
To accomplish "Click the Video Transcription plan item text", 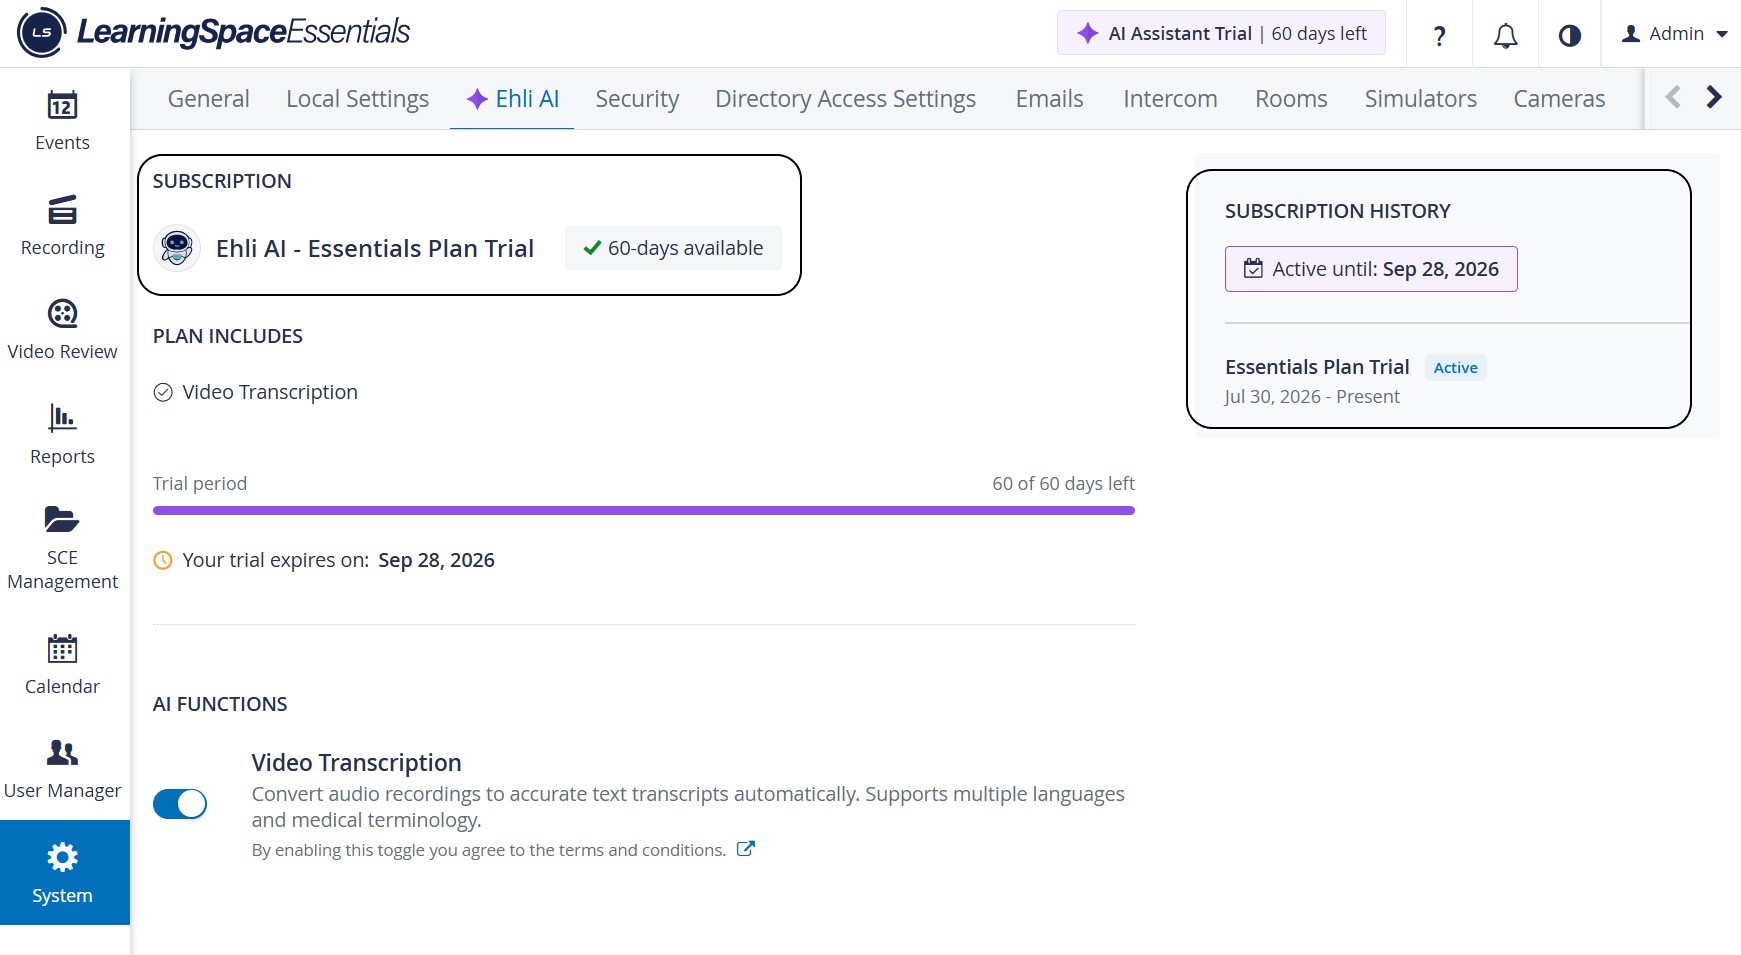I will (270, 392).
